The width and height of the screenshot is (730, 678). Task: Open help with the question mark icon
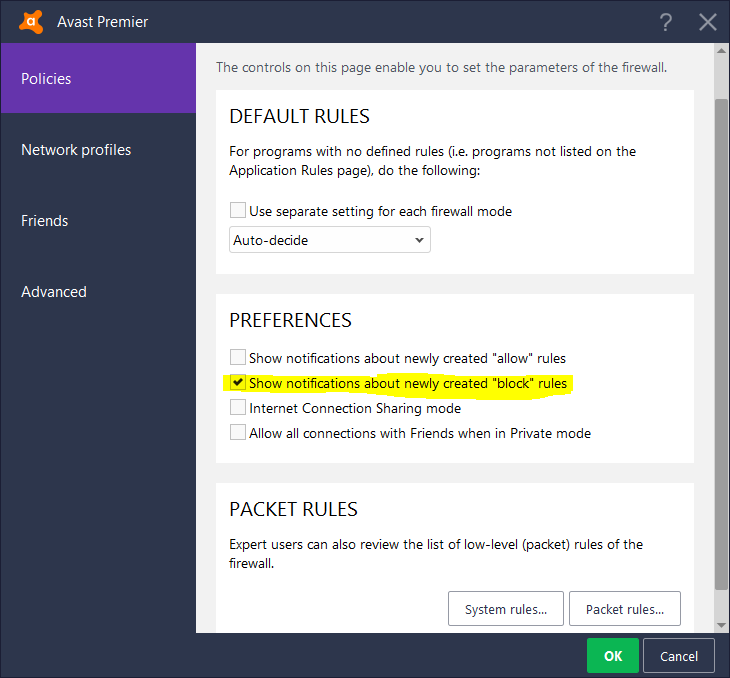click(x=666, y=22)
